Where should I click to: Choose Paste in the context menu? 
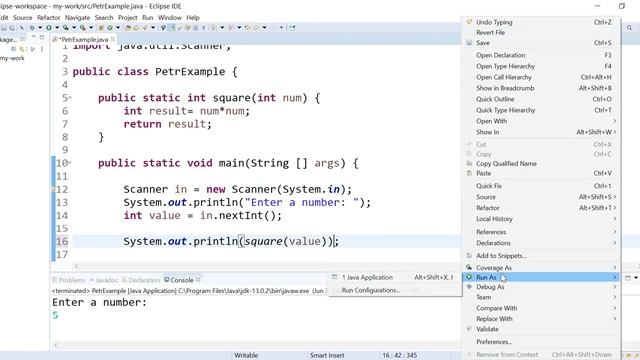(x=542, y=173)
